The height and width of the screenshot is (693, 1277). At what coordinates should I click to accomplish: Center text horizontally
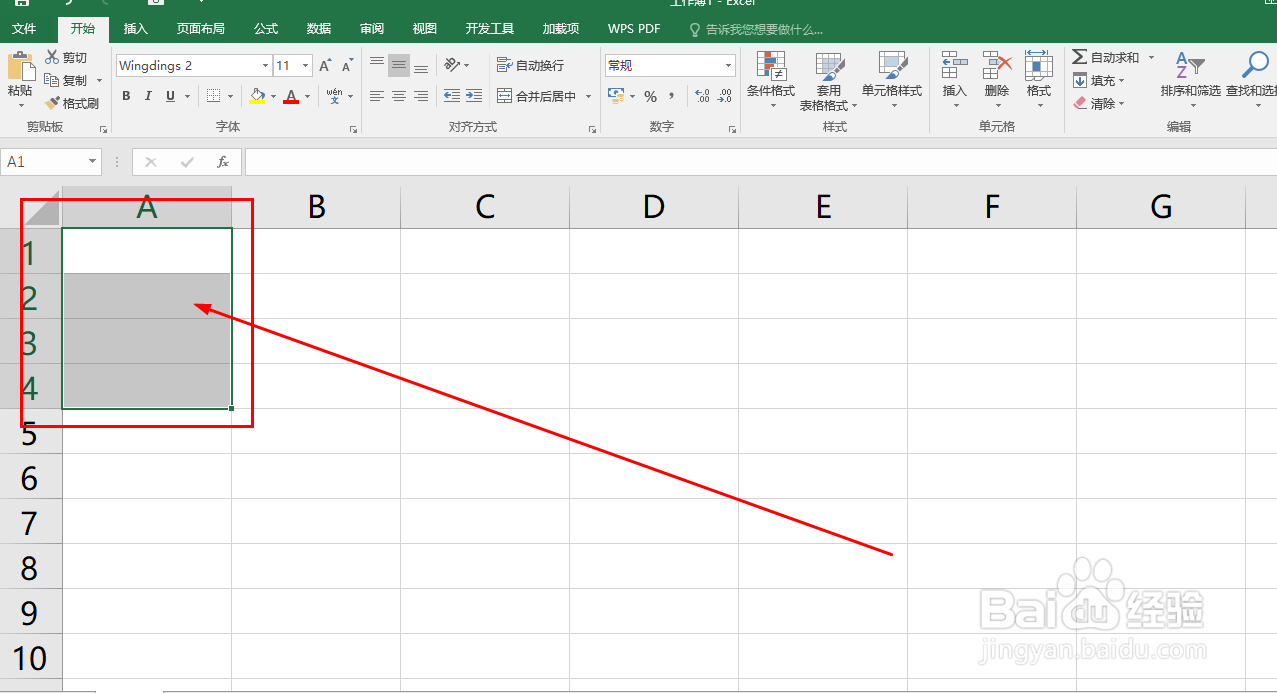[399, 96]
